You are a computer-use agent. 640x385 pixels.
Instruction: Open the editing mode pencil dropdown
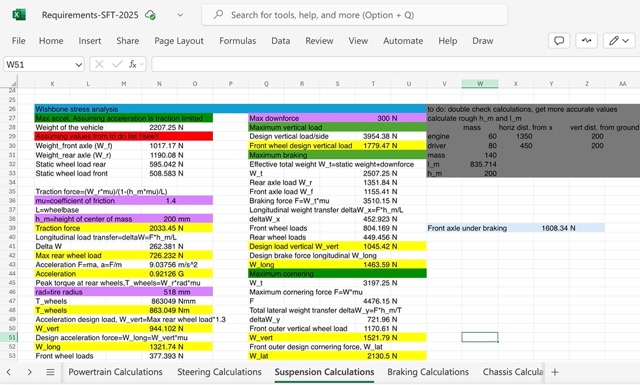619,41
